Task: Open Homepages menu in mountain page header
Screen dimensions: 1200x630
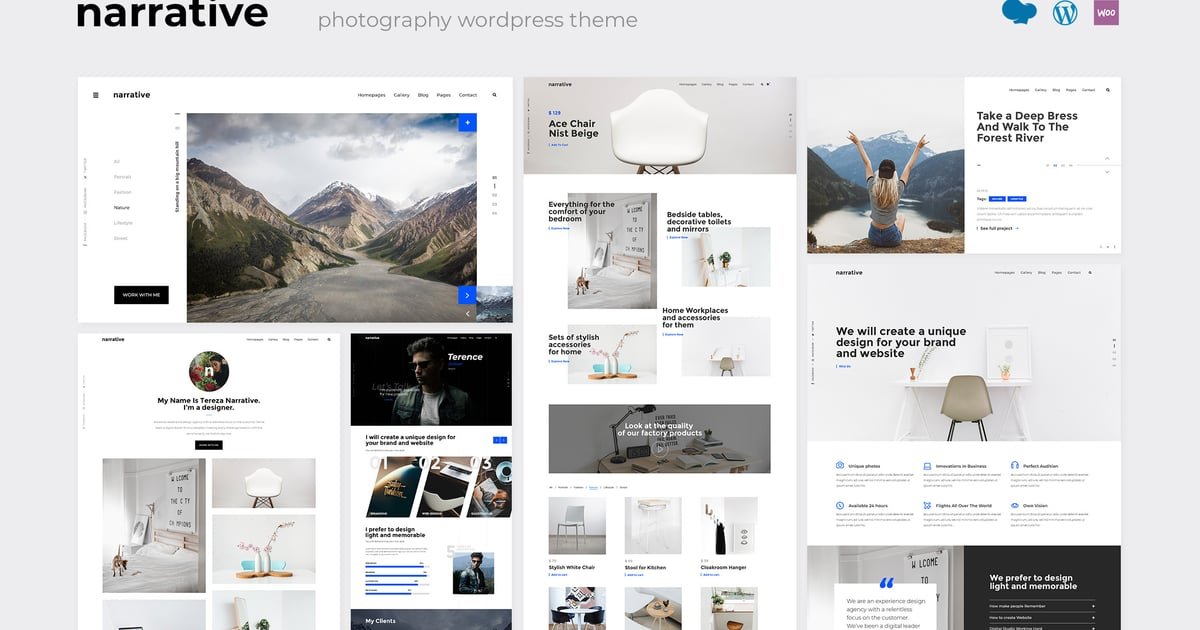Action: click(371, 95)
